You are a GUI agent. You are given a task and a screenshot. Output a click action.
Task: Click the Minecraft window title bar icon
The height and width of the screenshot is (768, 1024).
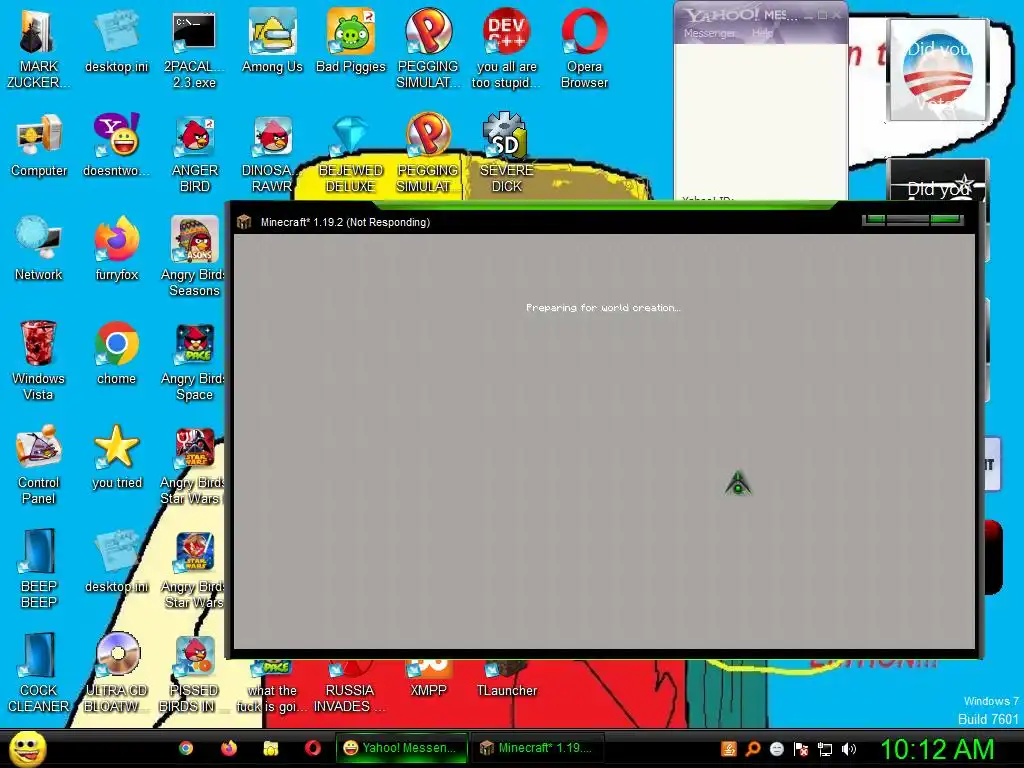pyautogui.click(x=244, y=222)
